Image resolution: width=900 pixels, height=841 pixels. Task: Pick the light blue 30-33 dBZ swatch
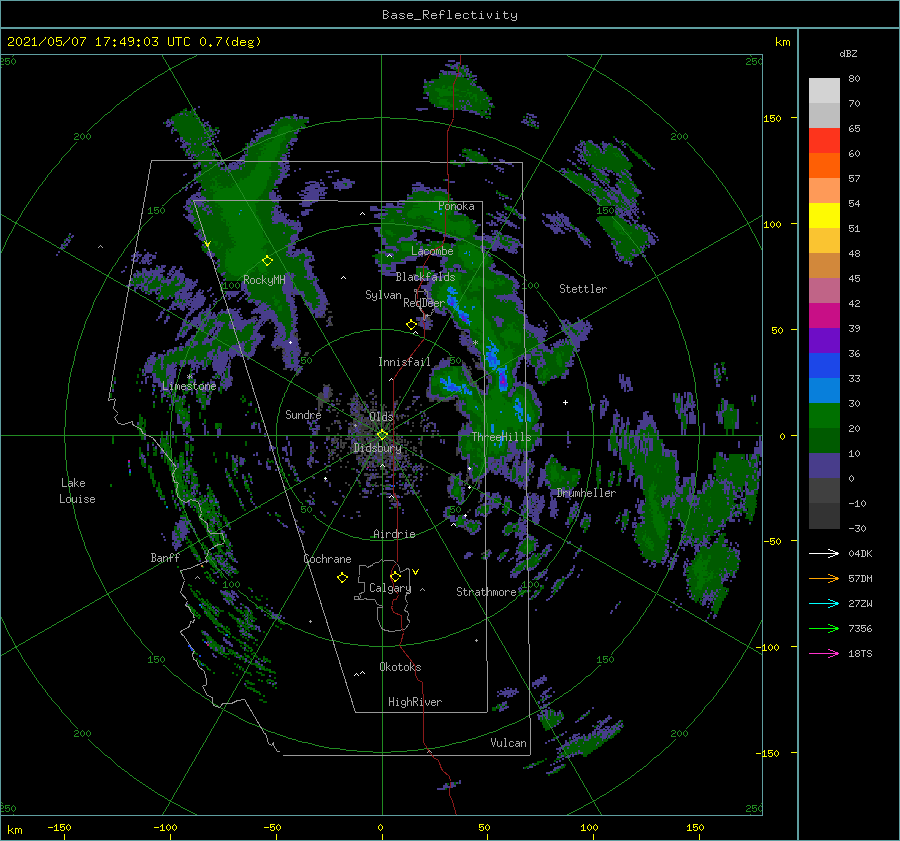tap(824, 390)
